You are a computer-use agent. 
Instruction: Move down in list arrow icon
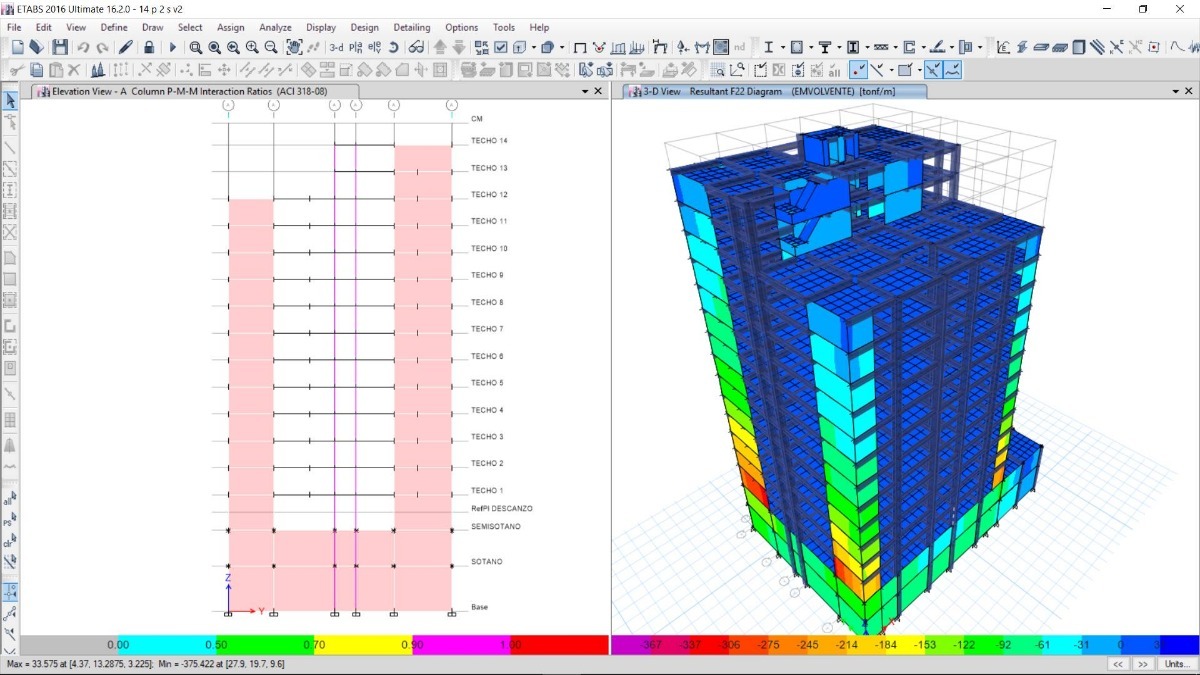[459, 47]
